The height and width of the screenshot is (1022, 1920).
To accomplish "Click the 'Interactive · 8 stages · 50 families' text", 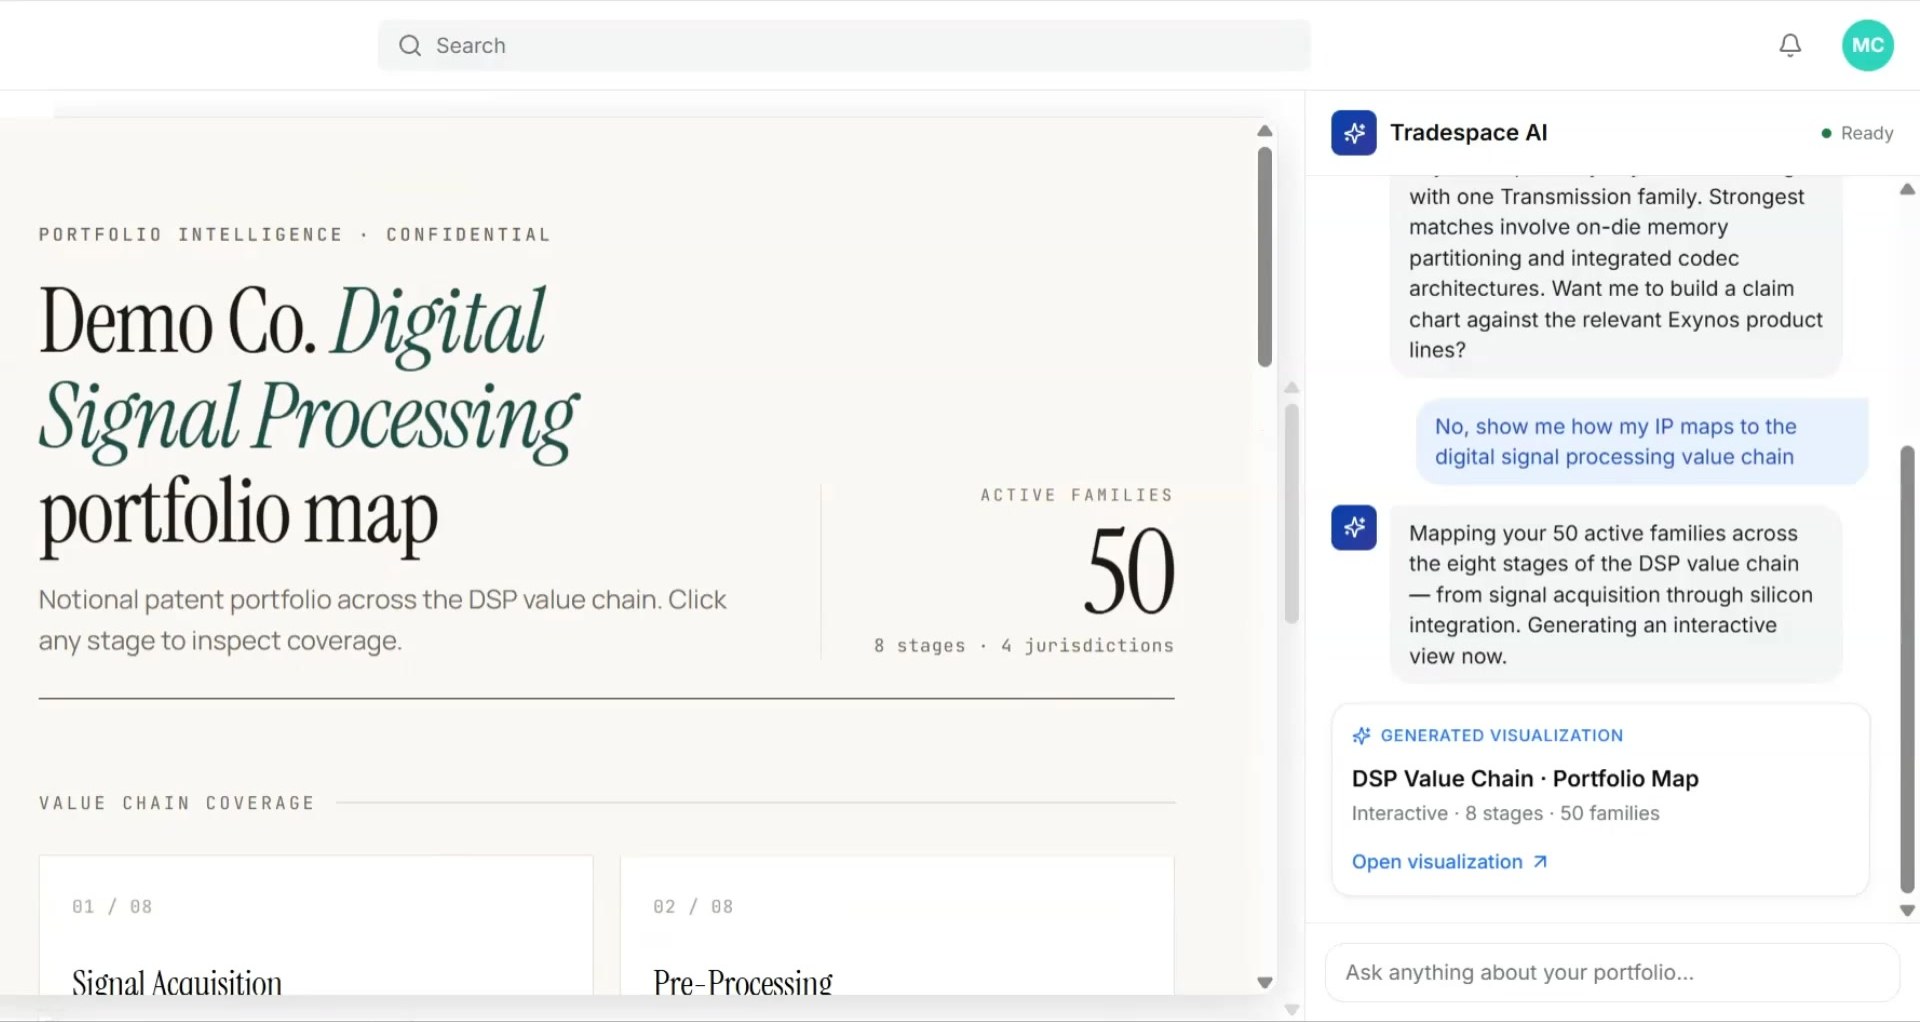I will (x=1505, y=813).
